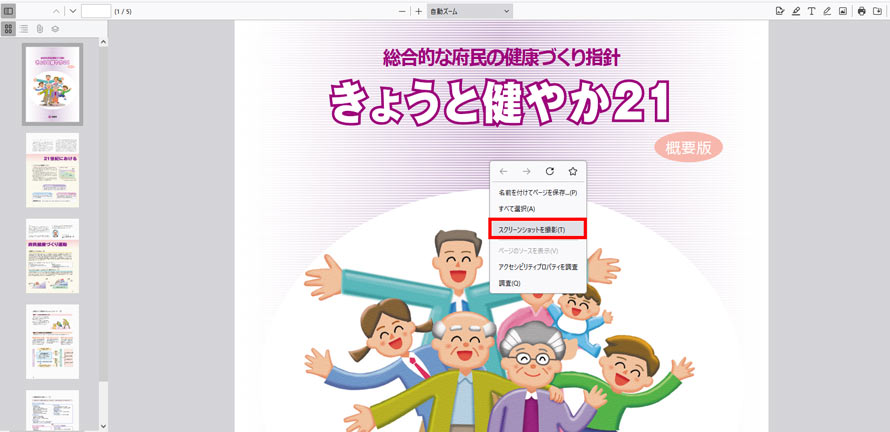
Task: Save the PDF with download icon
Action: point(879,11)
